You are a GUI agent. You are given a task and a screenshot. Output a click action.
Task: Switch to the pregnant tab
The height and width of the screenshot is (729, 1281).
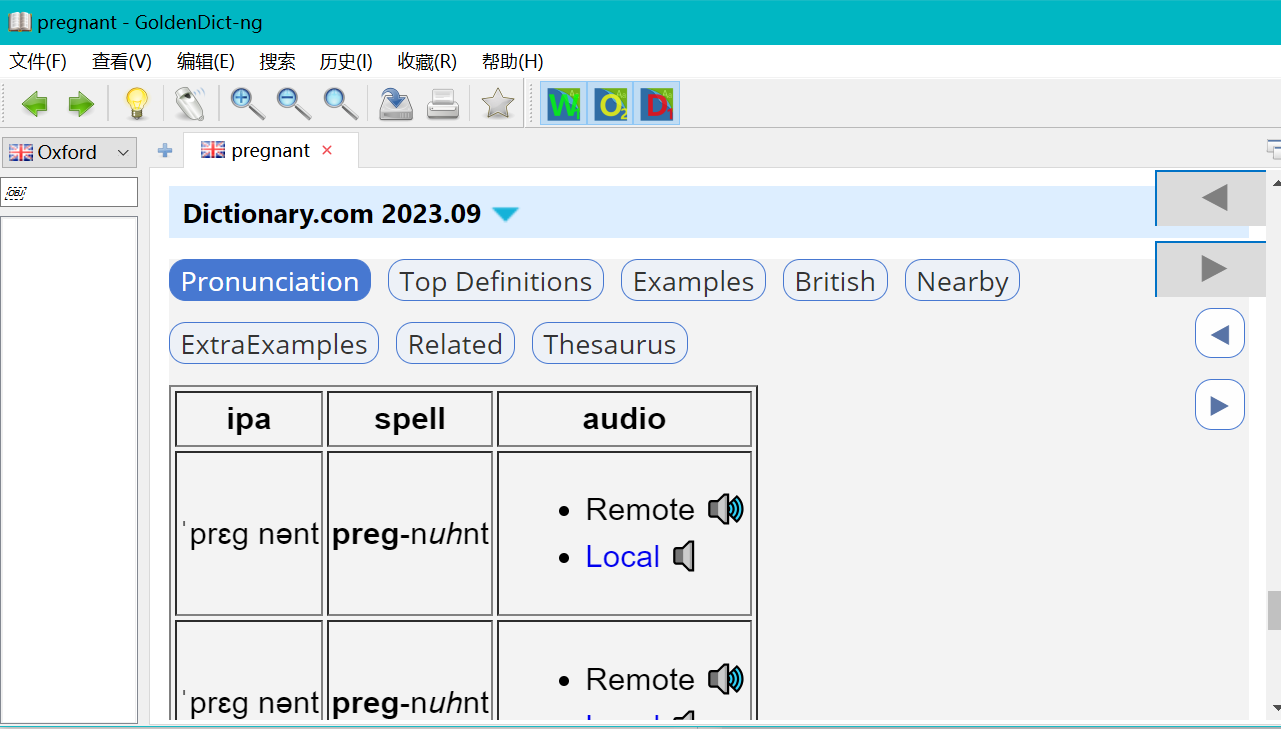coord(270,151)
